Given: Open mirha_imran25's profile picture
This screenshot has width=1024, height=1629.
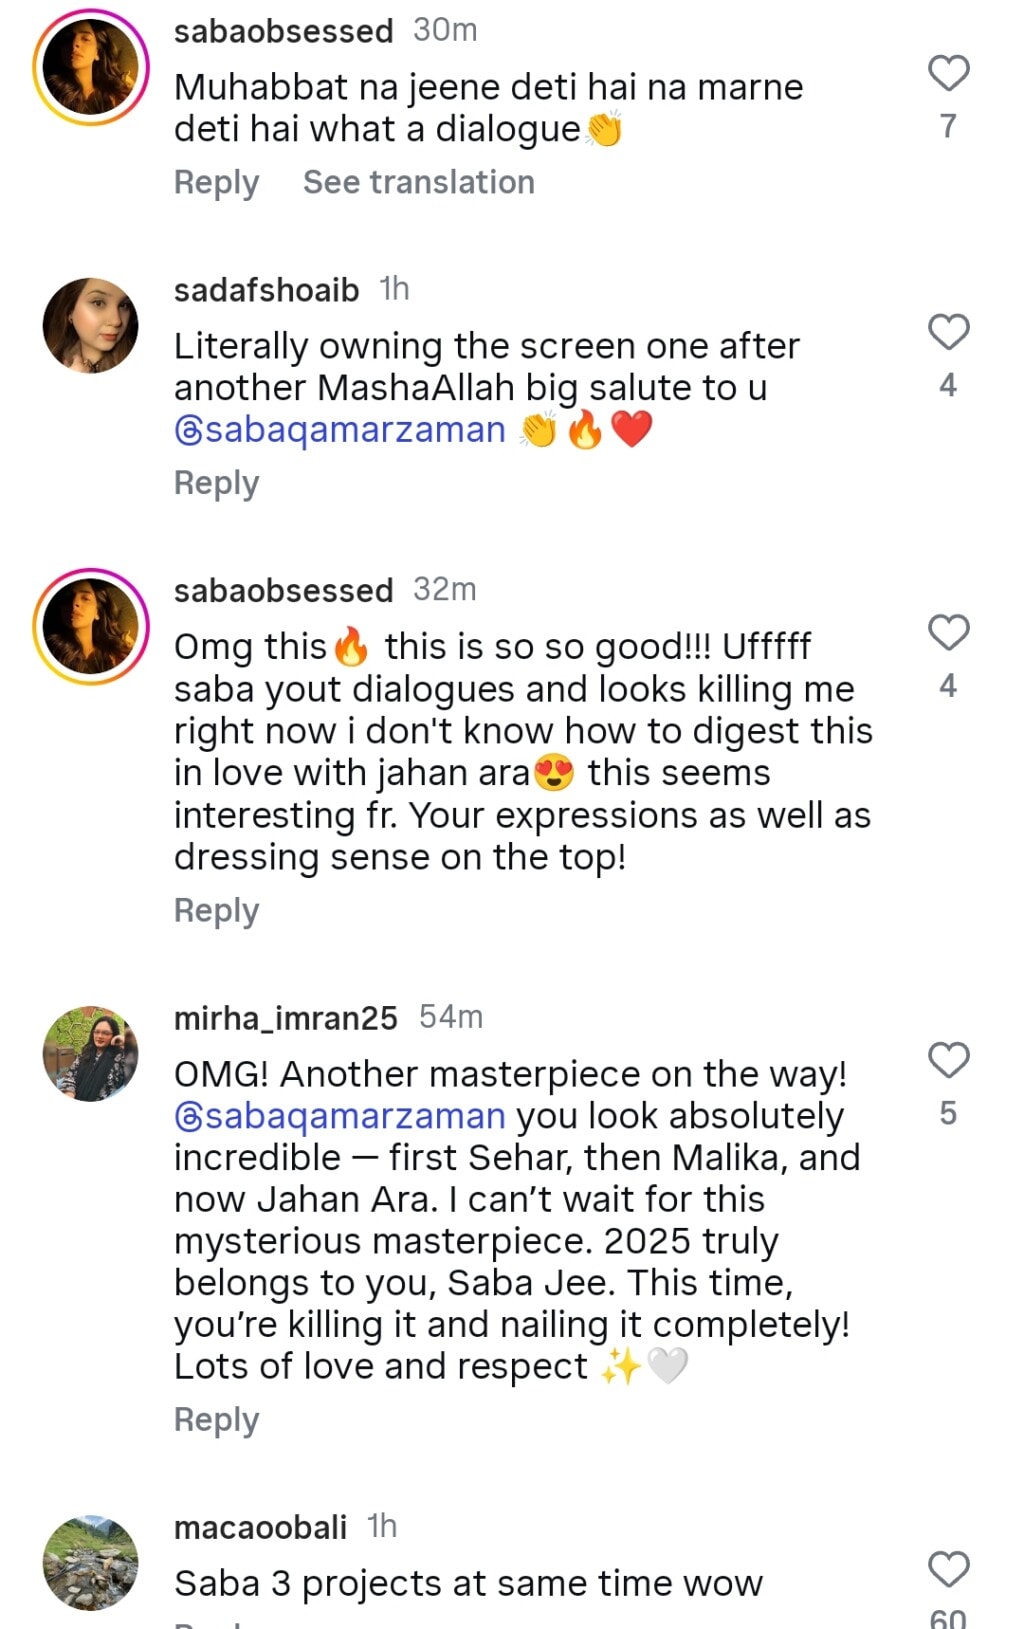Looking at the screenshot, I should (91, 1054).
